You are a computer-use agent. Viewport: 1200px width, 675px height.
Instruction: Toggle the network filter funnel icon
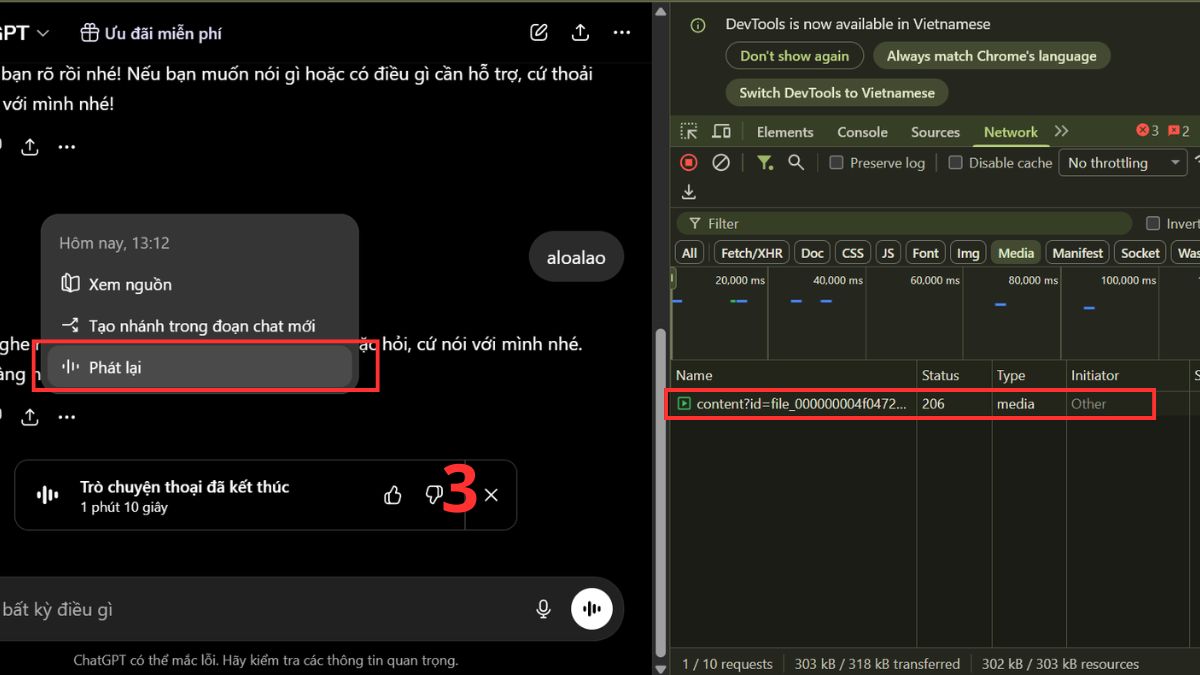pyautogui.click(x=765, y=162)
